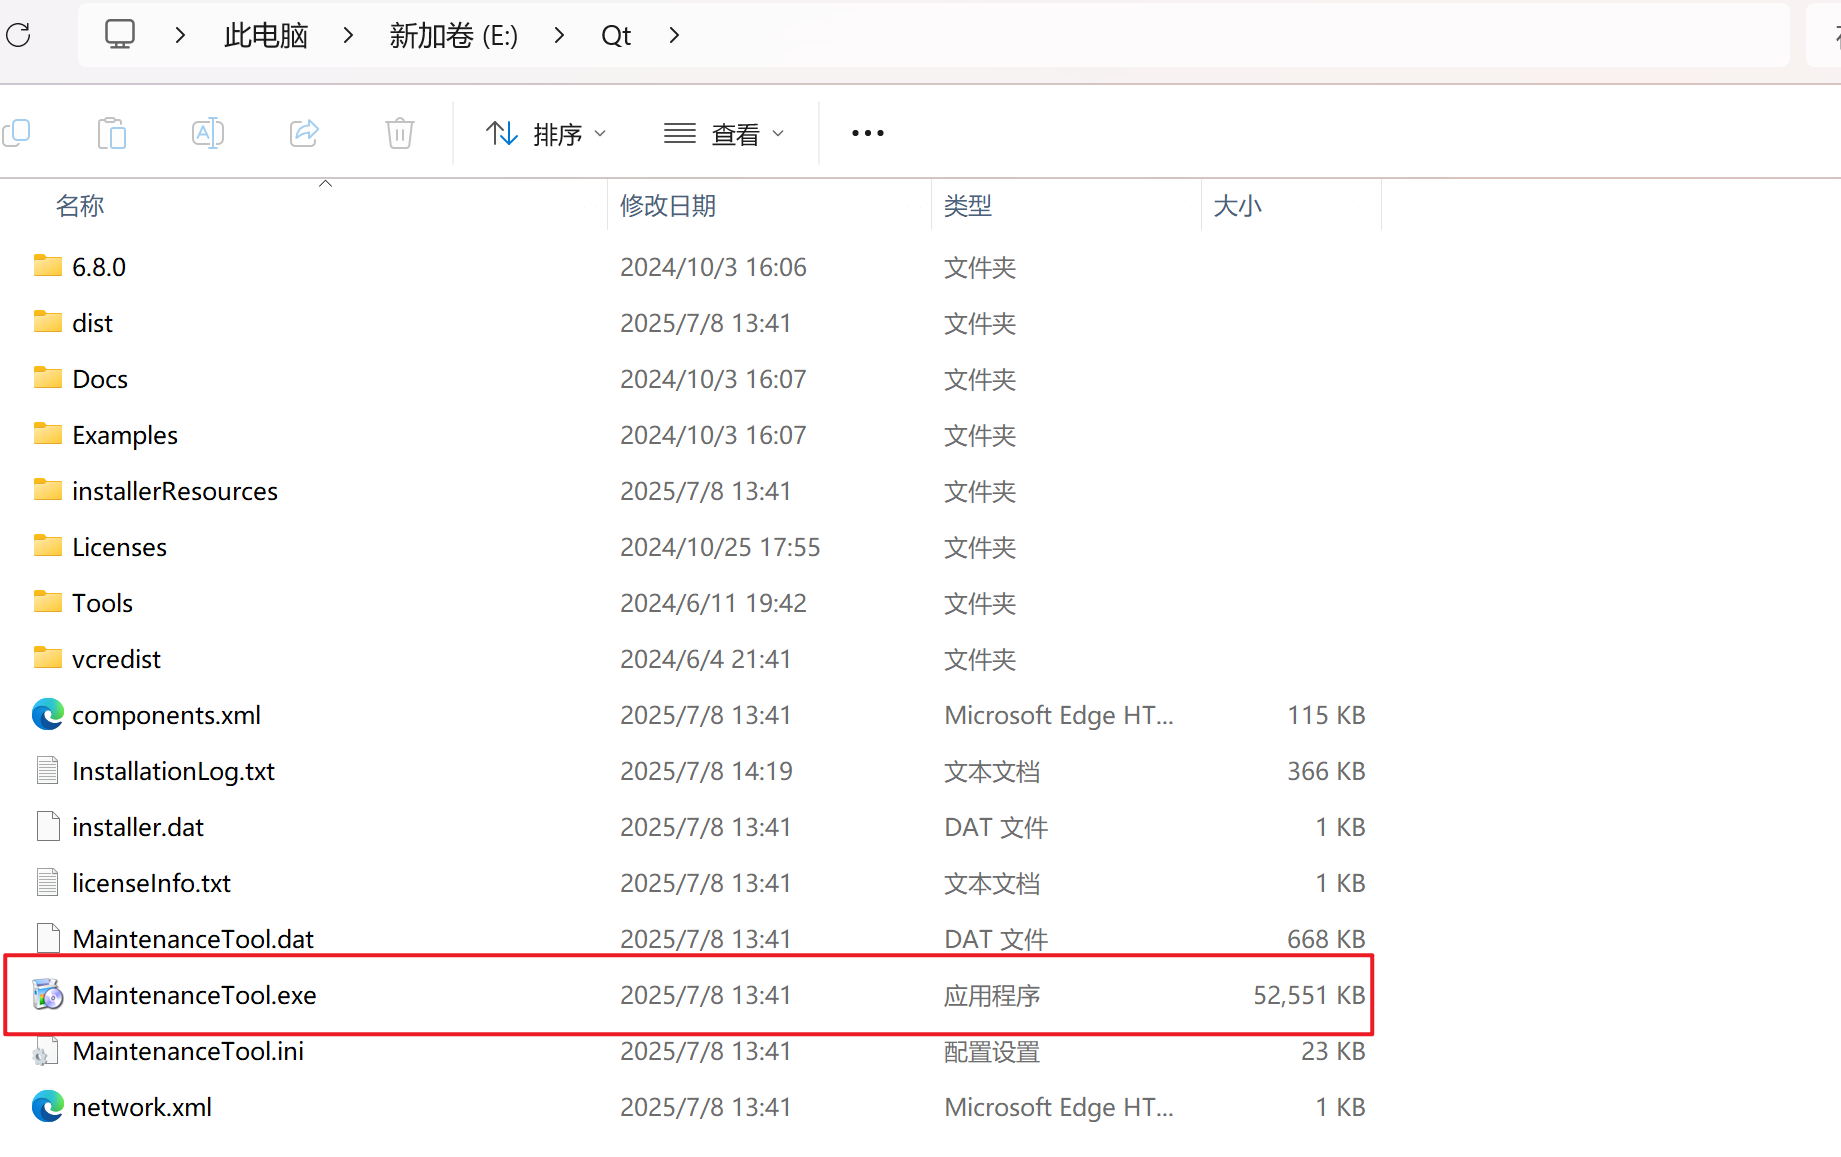Click the folder icon beside Tools
This screenshot has height=1157, width=1841.
46,601
